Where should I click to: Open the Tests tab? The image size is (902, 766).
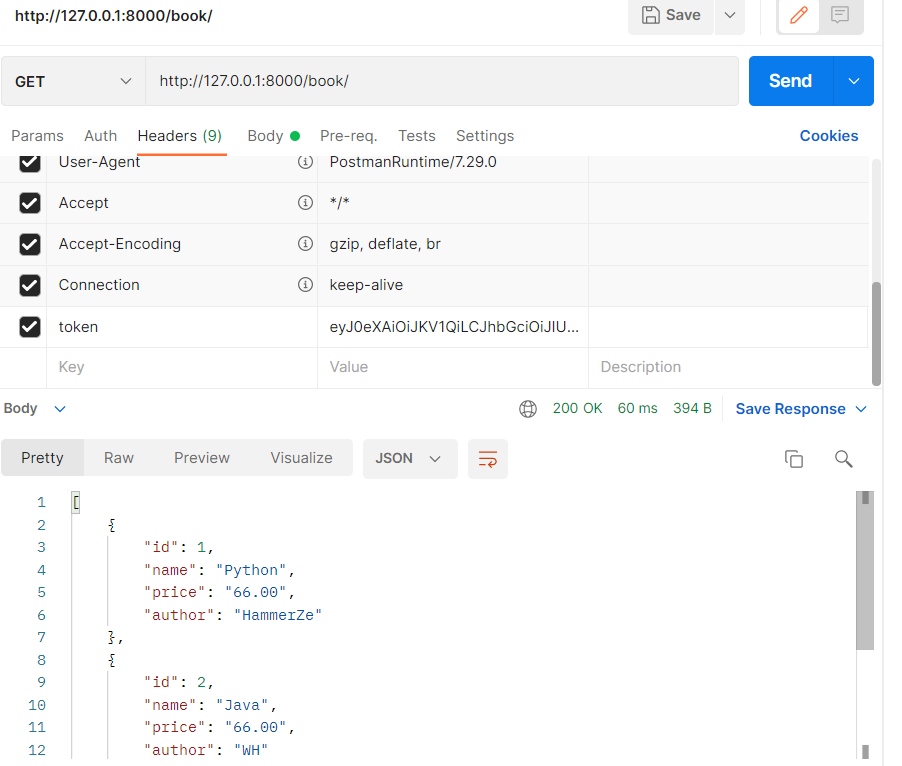417,136
